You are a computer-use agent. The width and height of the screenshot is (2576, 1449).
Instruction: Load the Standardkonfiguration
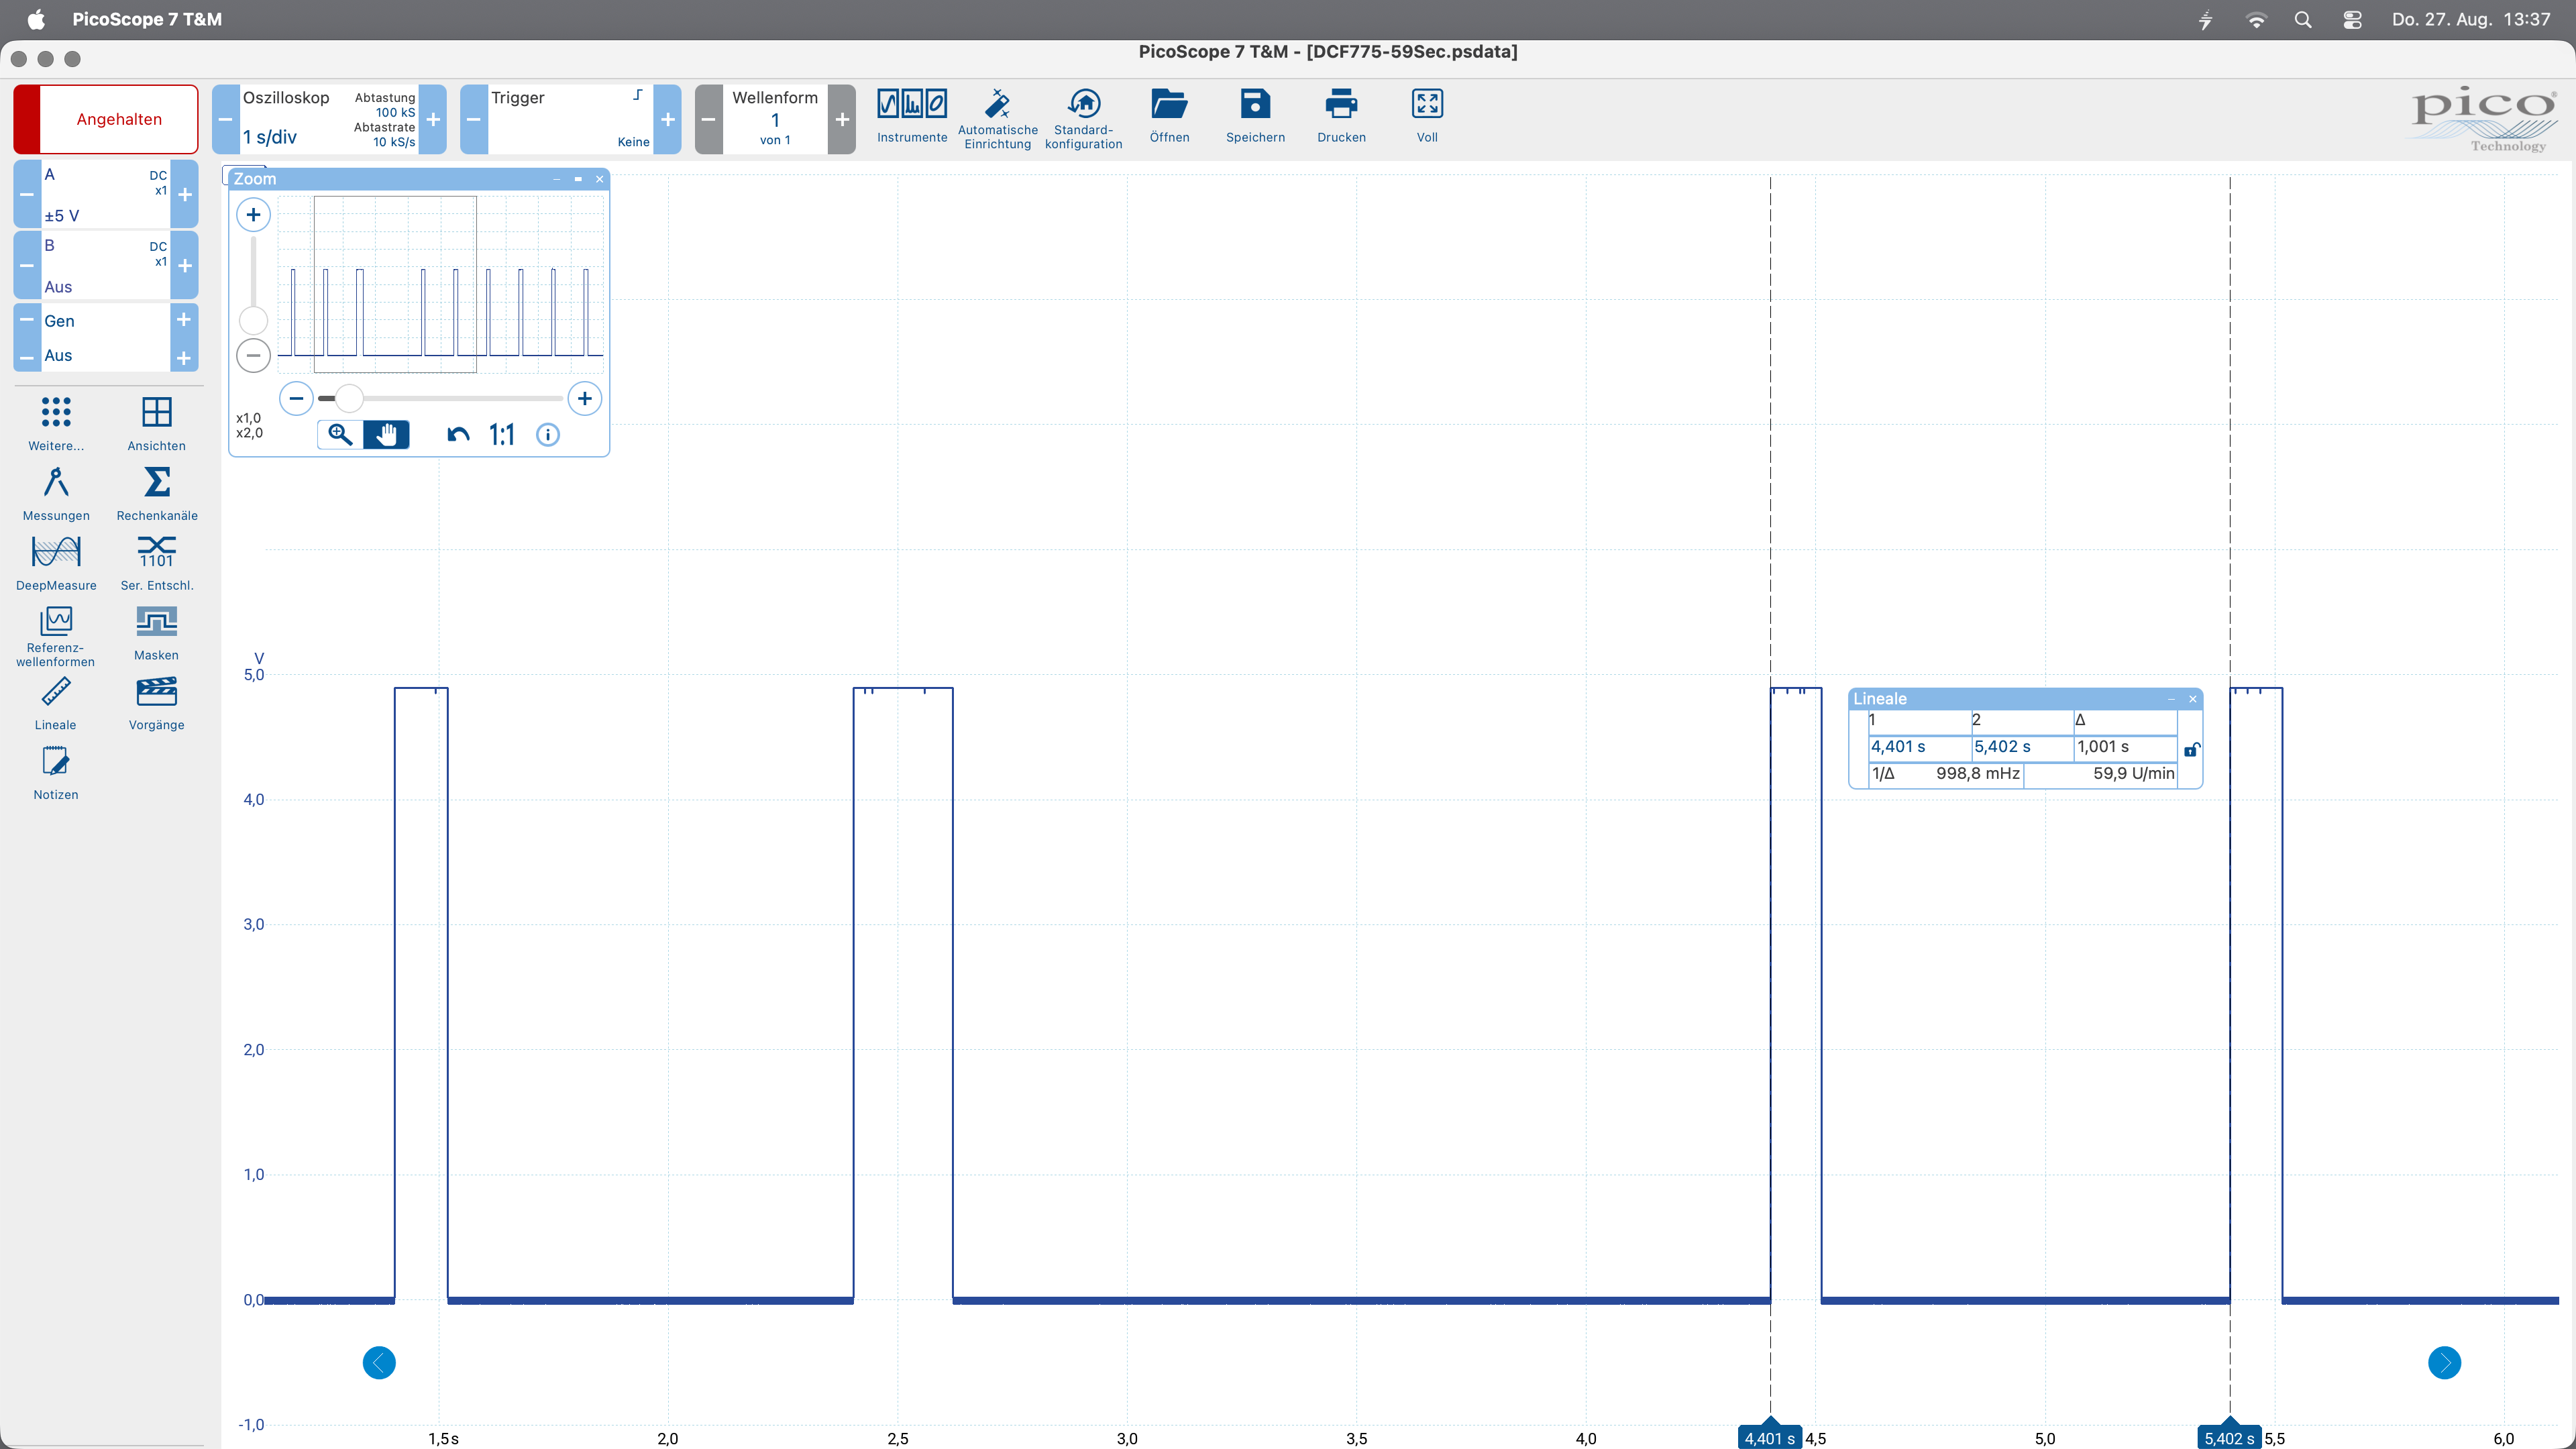coord(1083,119)
